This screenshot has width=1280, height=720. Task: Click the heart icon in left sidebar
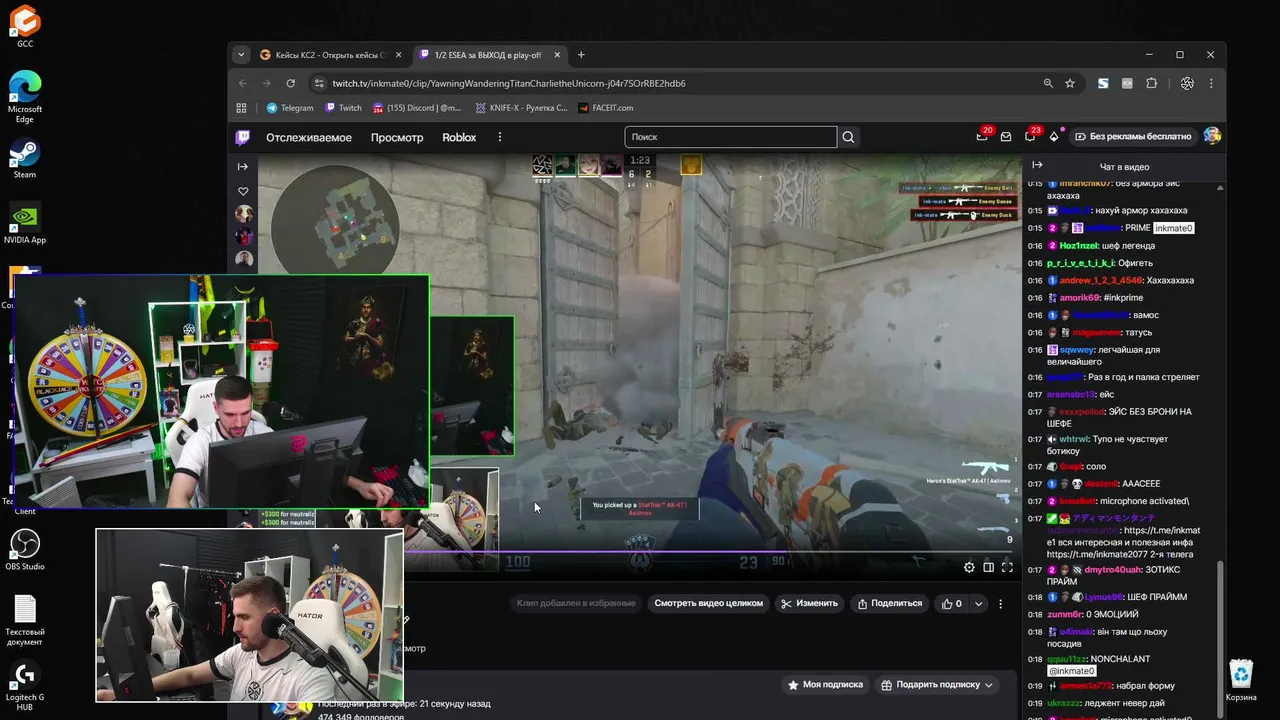click(x=242, y=191)
